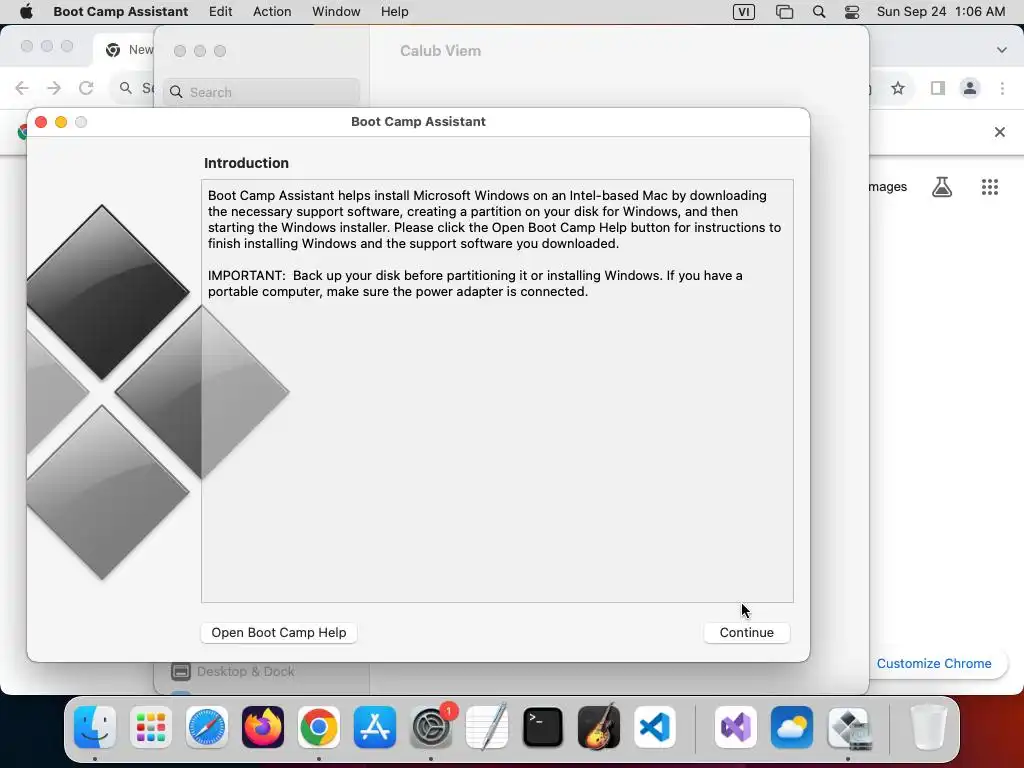Open the Edit menu
This screenshot has height=768, width=1024.
click(x=221, y=12)
